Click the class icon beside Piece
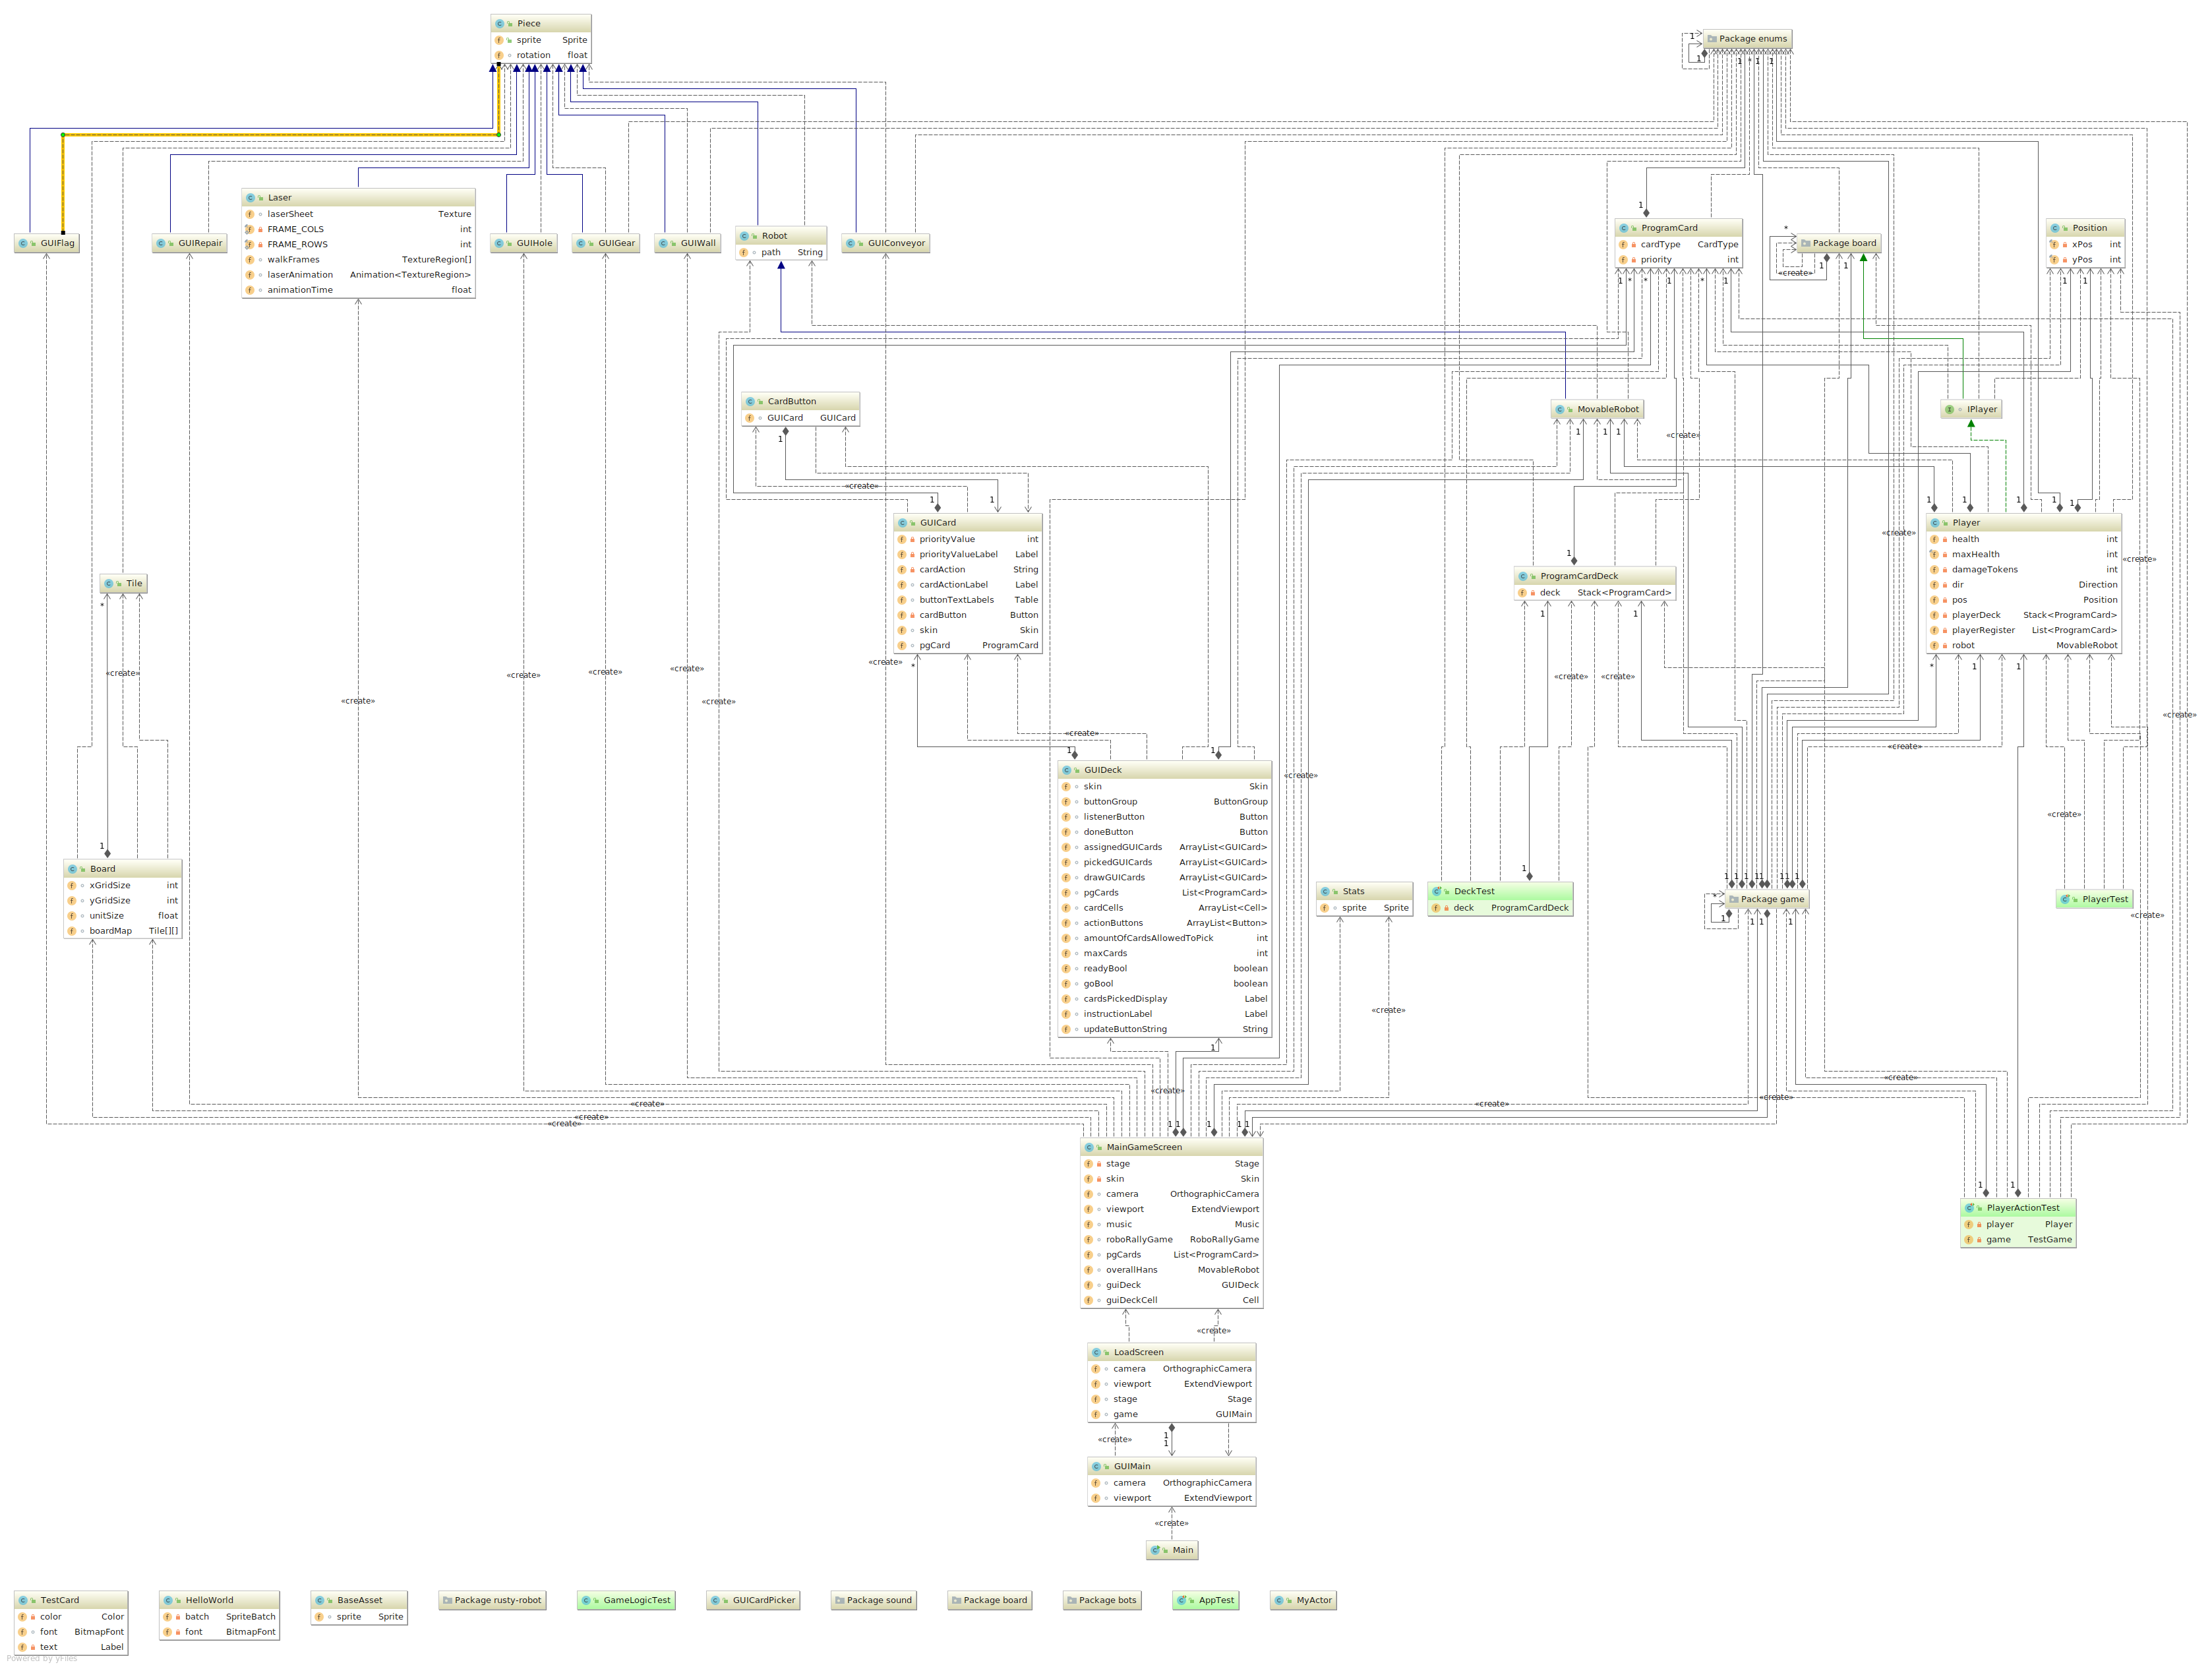 500,23
